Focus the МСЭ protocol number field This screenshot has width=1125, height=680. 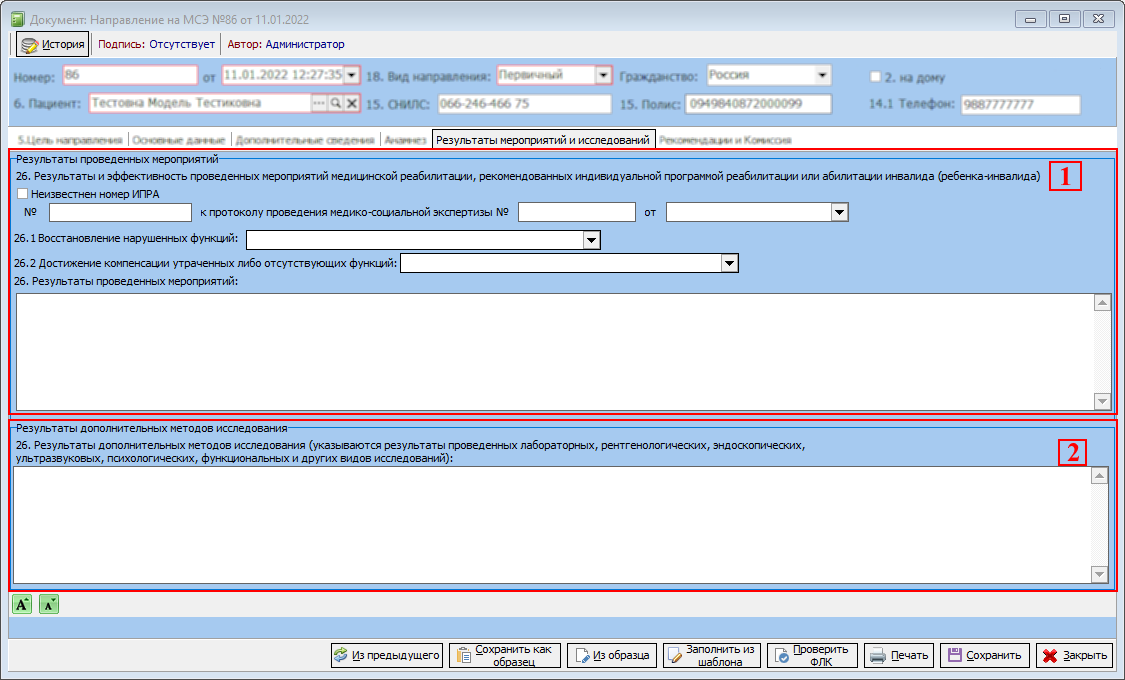point(577,212)
